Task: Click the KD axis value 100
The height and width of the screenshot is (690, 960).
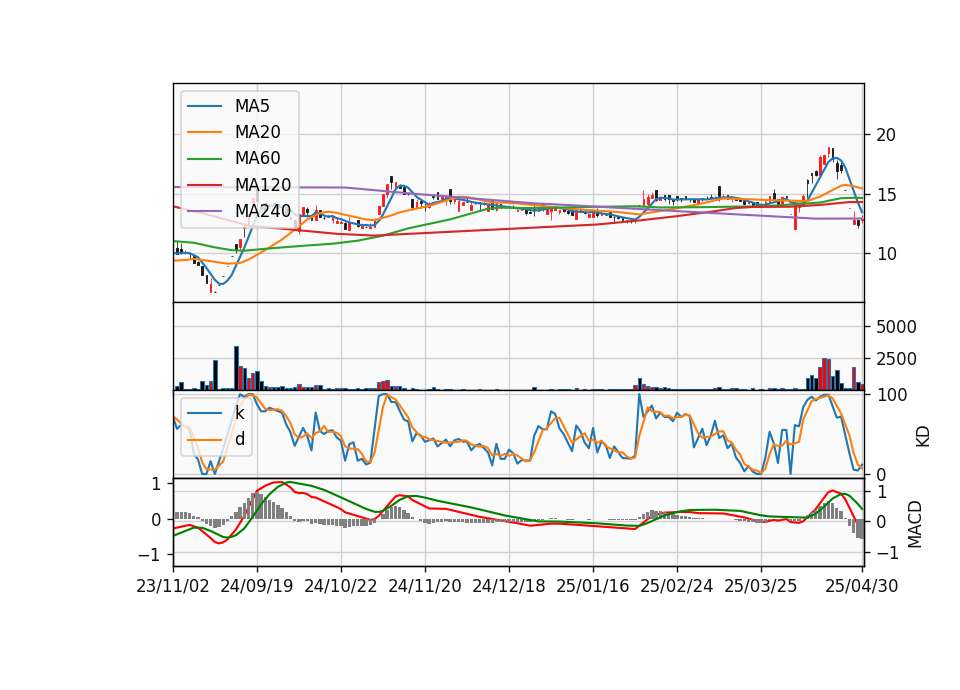Action: (x=891, y=396)
